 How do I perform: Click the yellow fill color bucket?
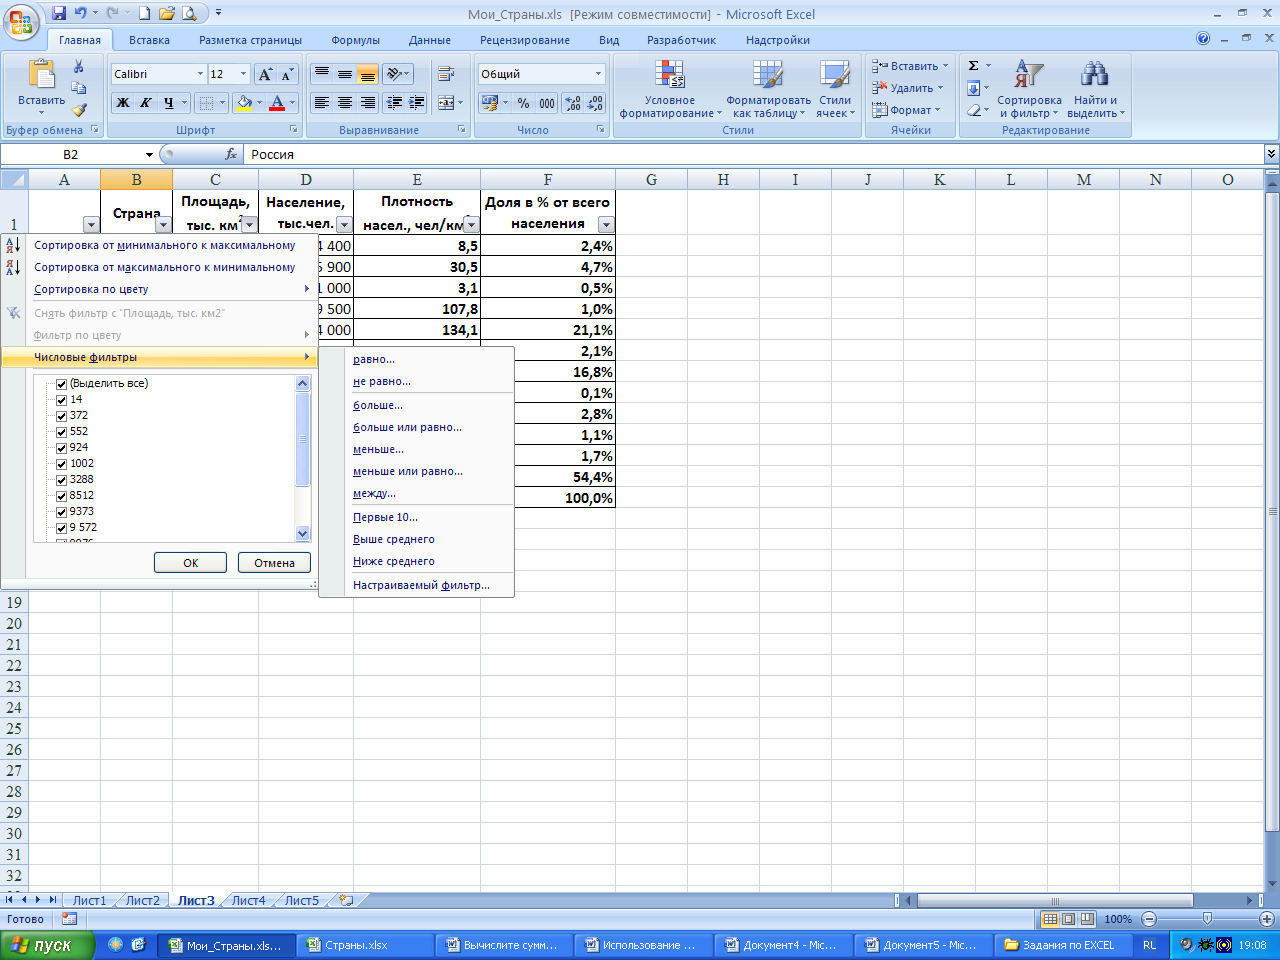pyautogui.click(x=244, y=102)
